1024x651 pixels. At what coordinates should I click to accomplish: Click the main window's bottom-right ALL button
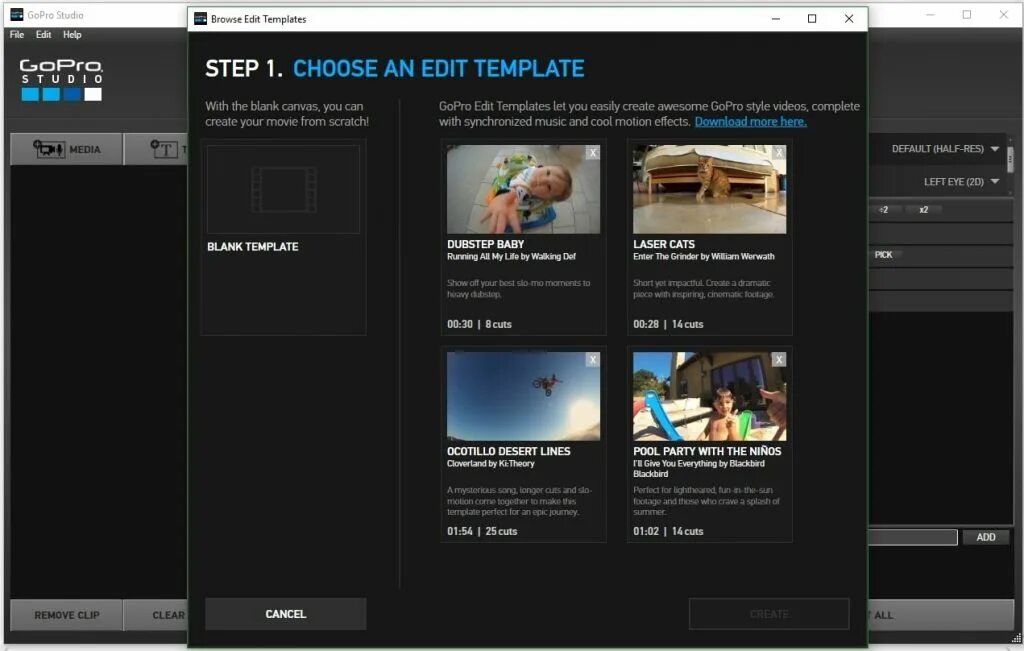point(940,615)
